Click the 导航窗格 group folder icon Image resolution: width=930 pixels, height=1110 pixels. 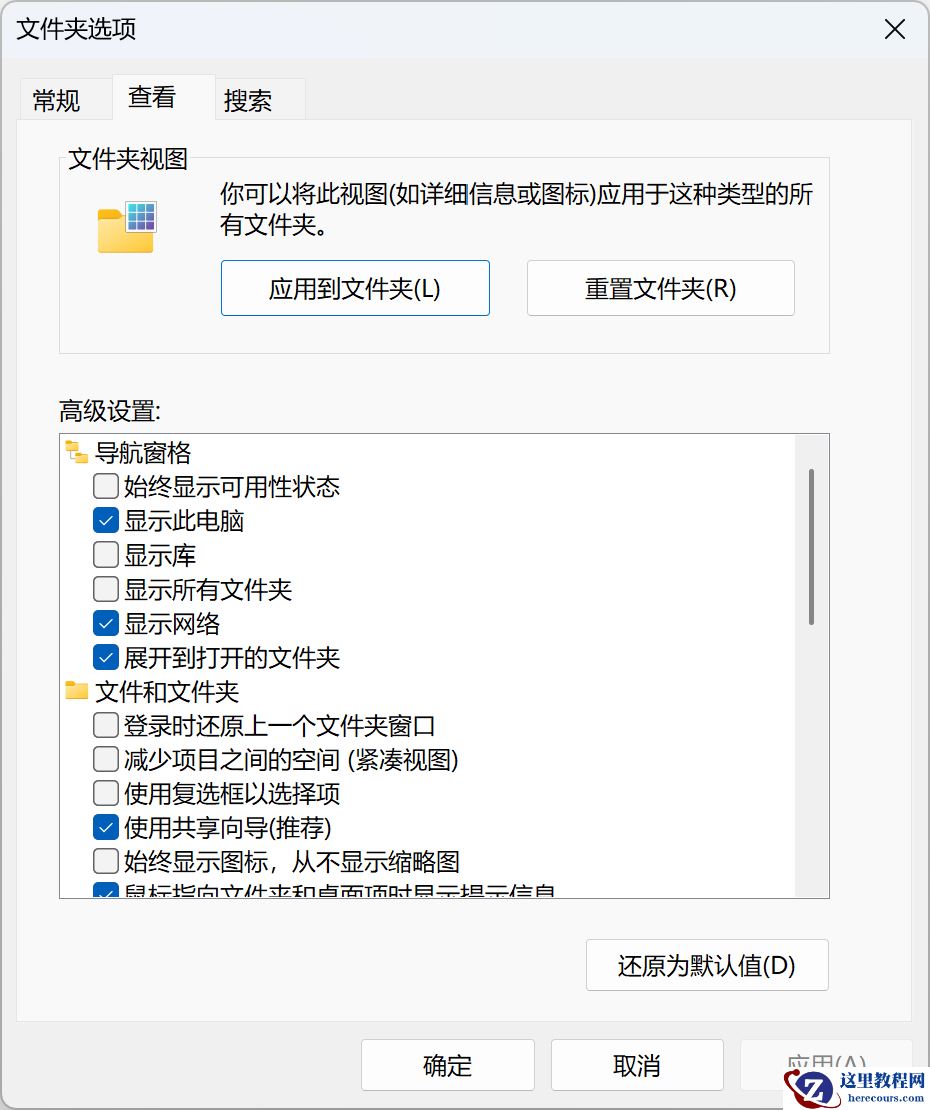(x=75, y=452)
